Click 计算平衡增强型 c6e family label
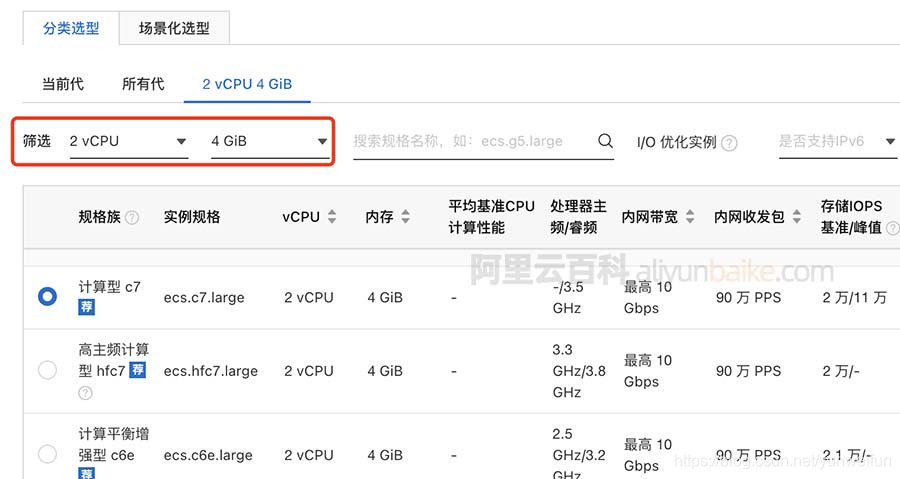Viewport: 900px width, 479px height. (114, 445)
